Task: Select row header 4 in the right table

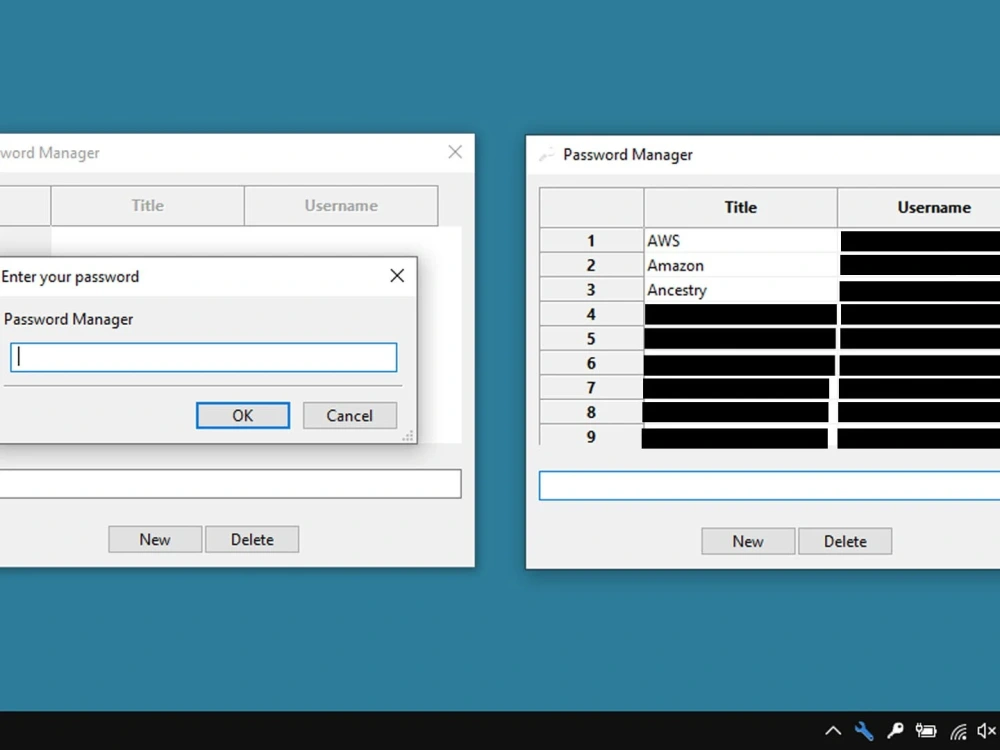Action: click(x=591, y=314)
